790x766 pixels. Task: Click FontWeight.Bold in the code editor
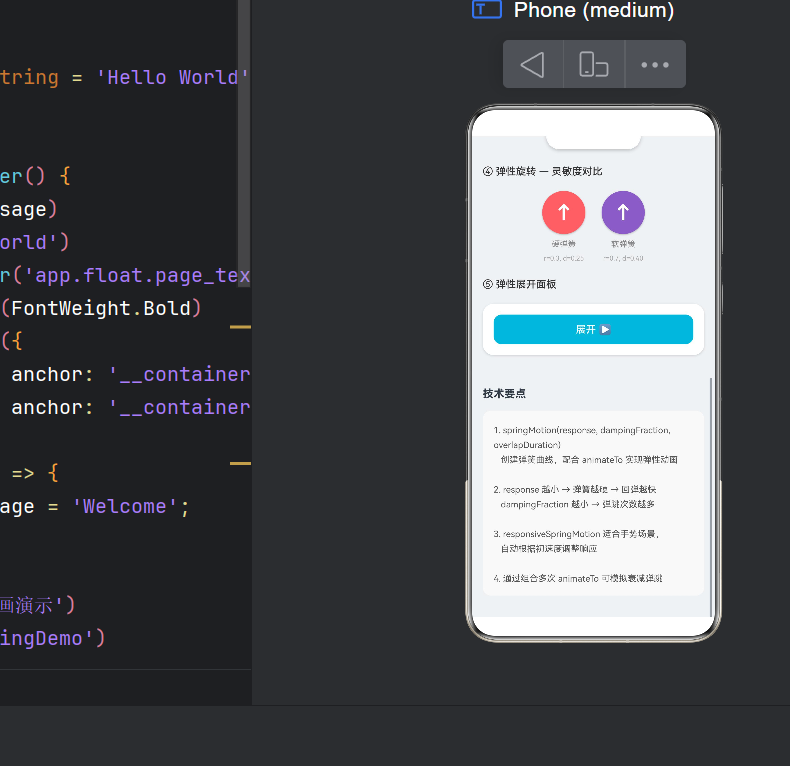101,308
